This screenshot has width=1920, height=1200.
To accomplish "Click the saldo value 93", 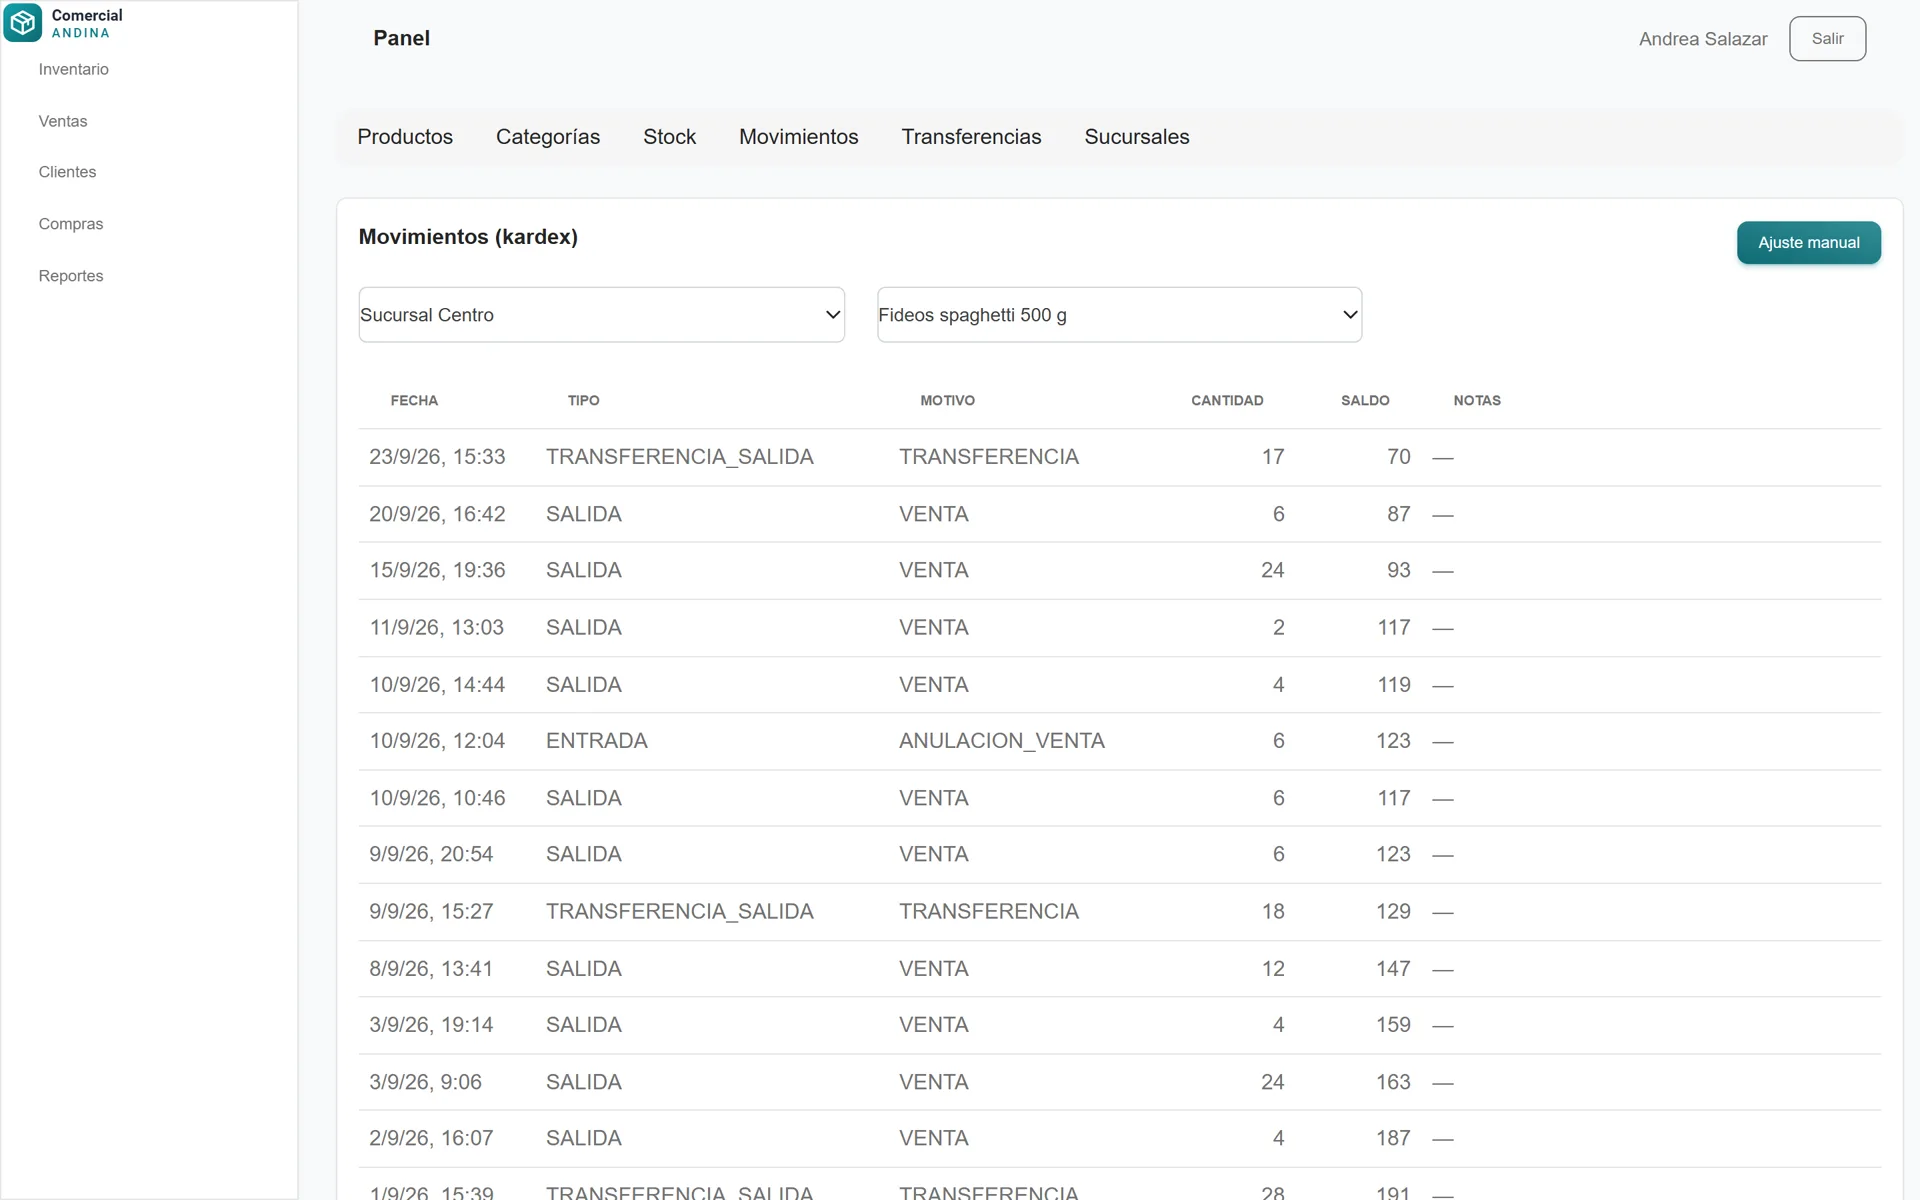I will pyautogui.click(x=1398, y=570).
